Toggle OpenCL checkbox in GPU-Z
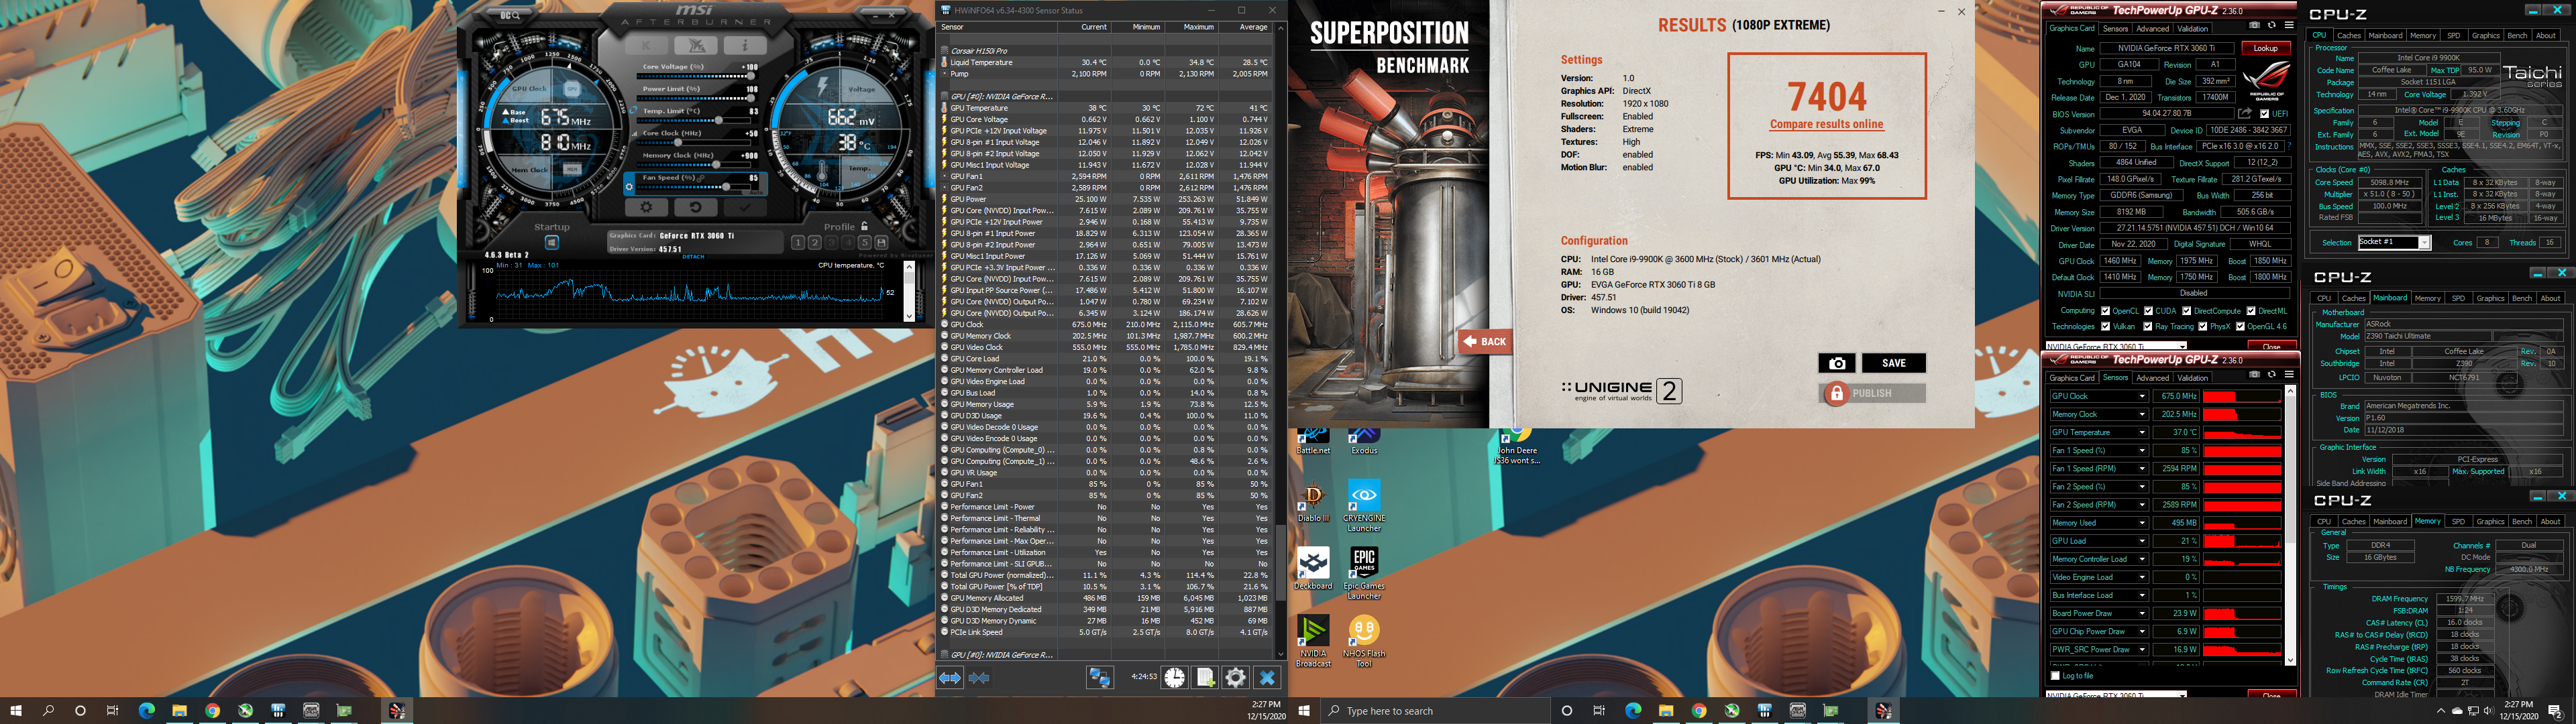The image size is (2576, 724). click(x=2106, y=311)
